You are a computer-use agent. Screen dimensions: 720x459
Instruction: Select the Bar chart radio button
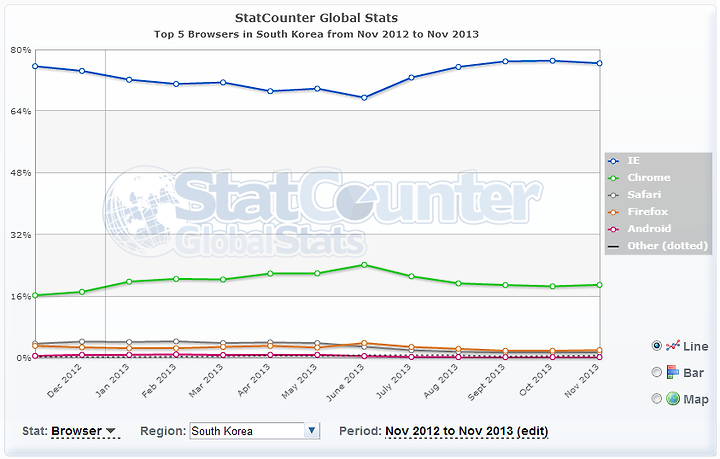pyautogui.click(x=657, y=372)
